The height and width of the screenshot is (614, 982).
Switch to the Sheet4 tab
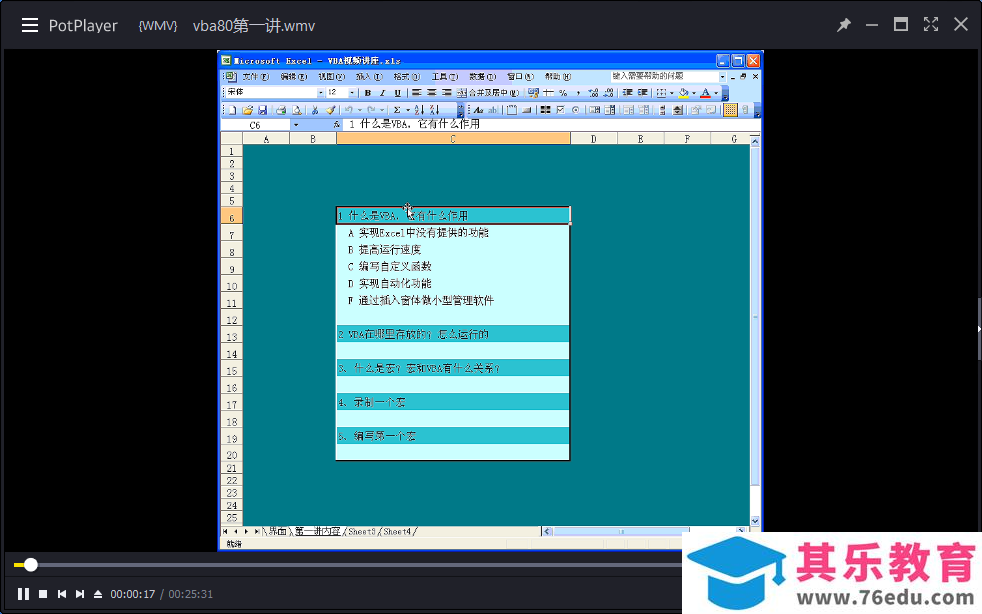pyautogui.click(x=397, y=531)
